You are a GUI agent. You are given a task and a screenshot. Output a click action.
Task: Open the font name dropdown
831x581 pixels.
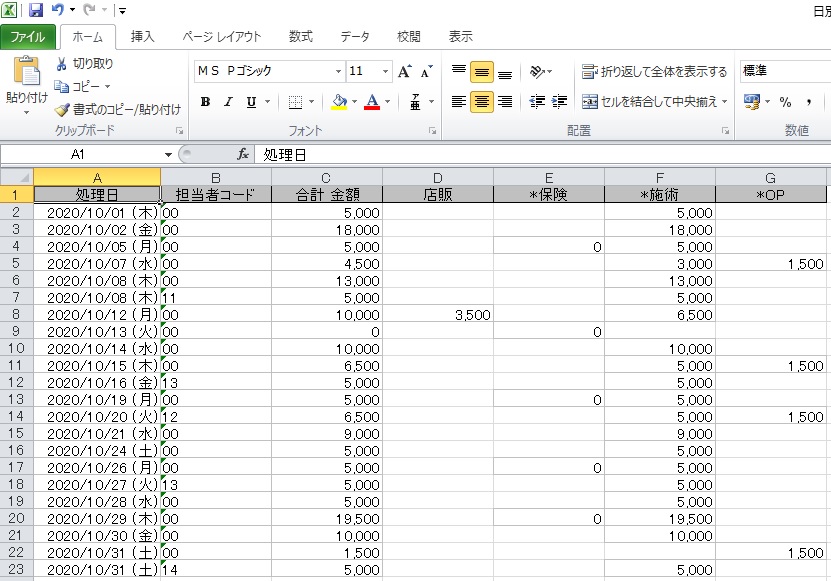point(338,72)
